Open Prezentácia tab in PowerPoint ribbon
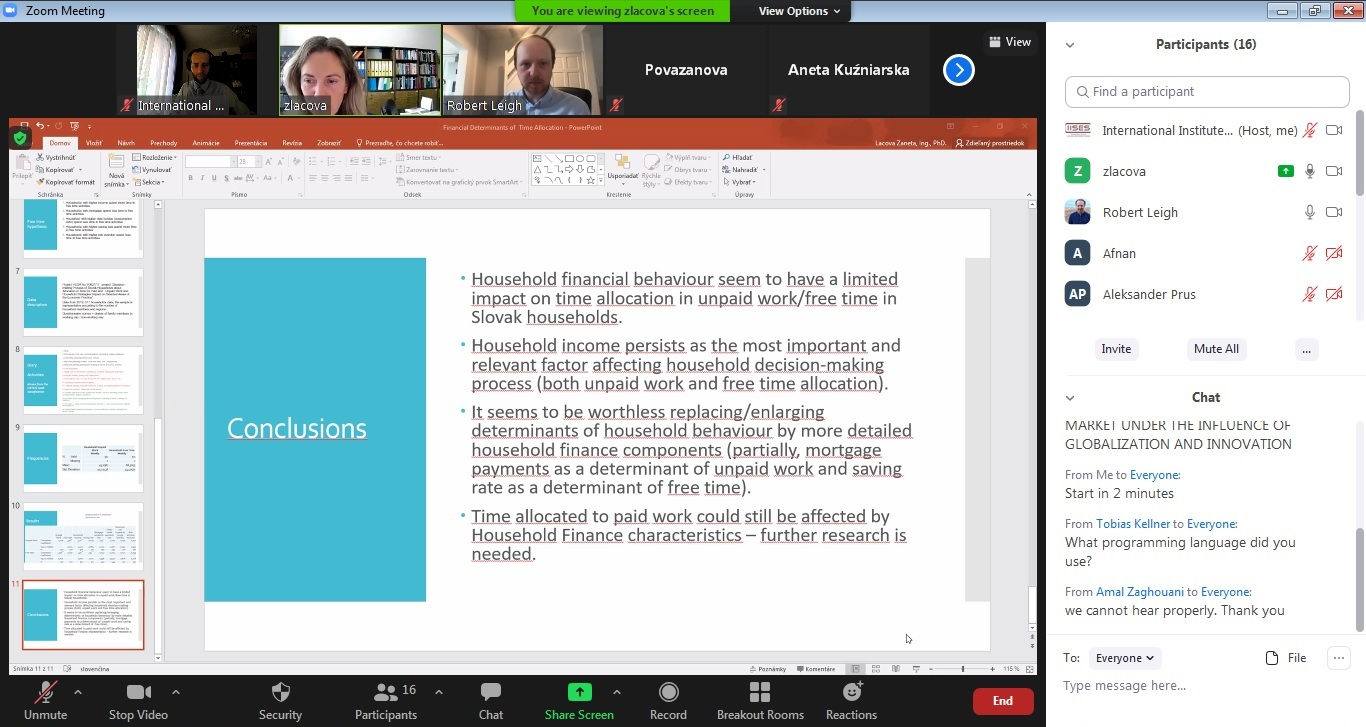 [x=251, y=143]
